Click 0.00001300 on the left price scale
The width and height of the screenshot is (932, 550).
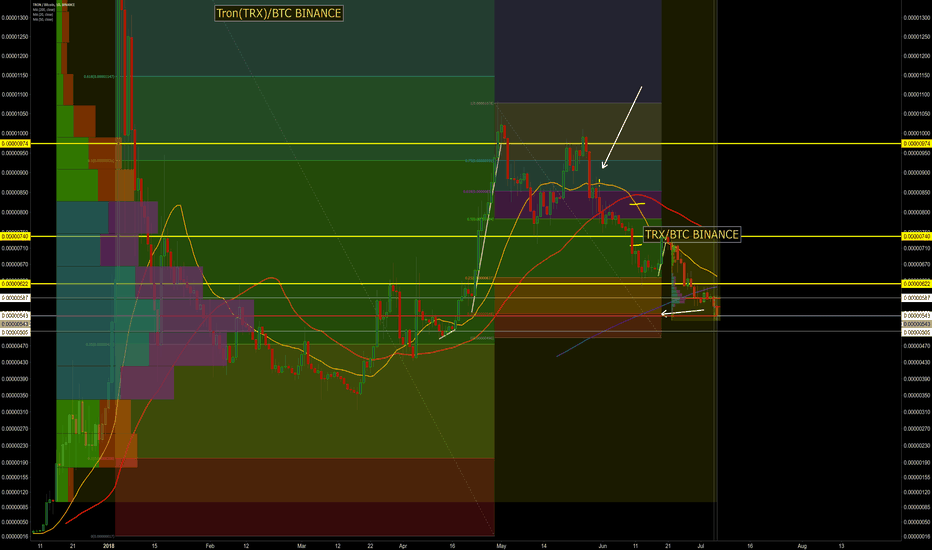(x=15, y=18)
